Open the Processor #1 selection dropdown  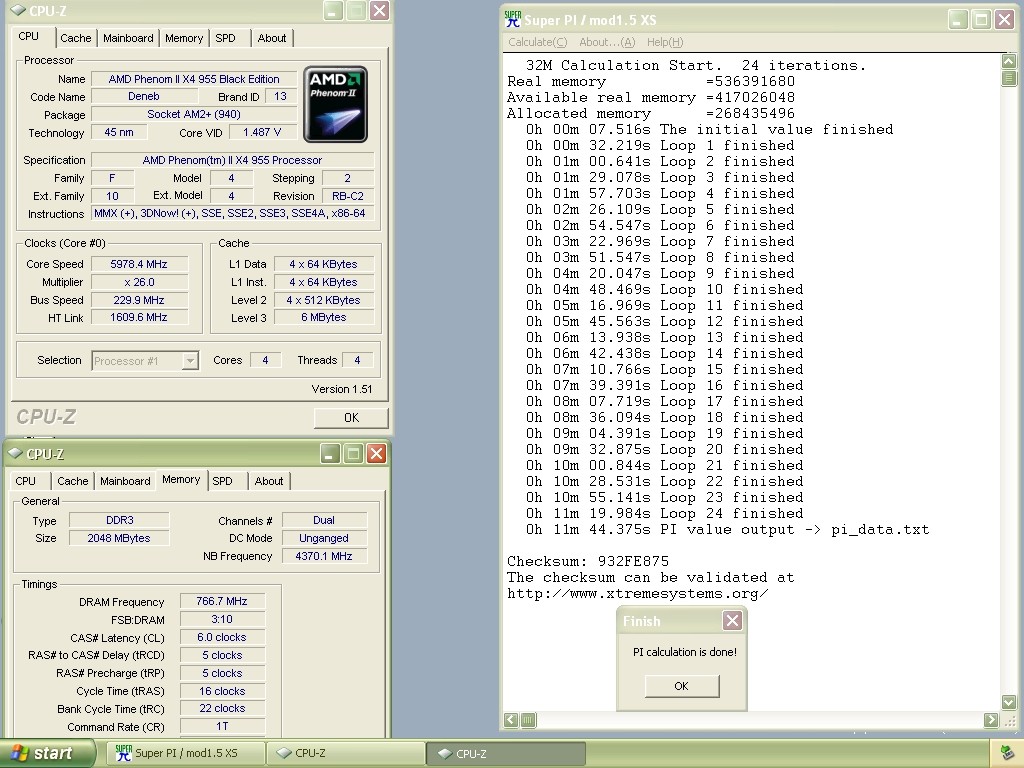click(x=190, y=360)
